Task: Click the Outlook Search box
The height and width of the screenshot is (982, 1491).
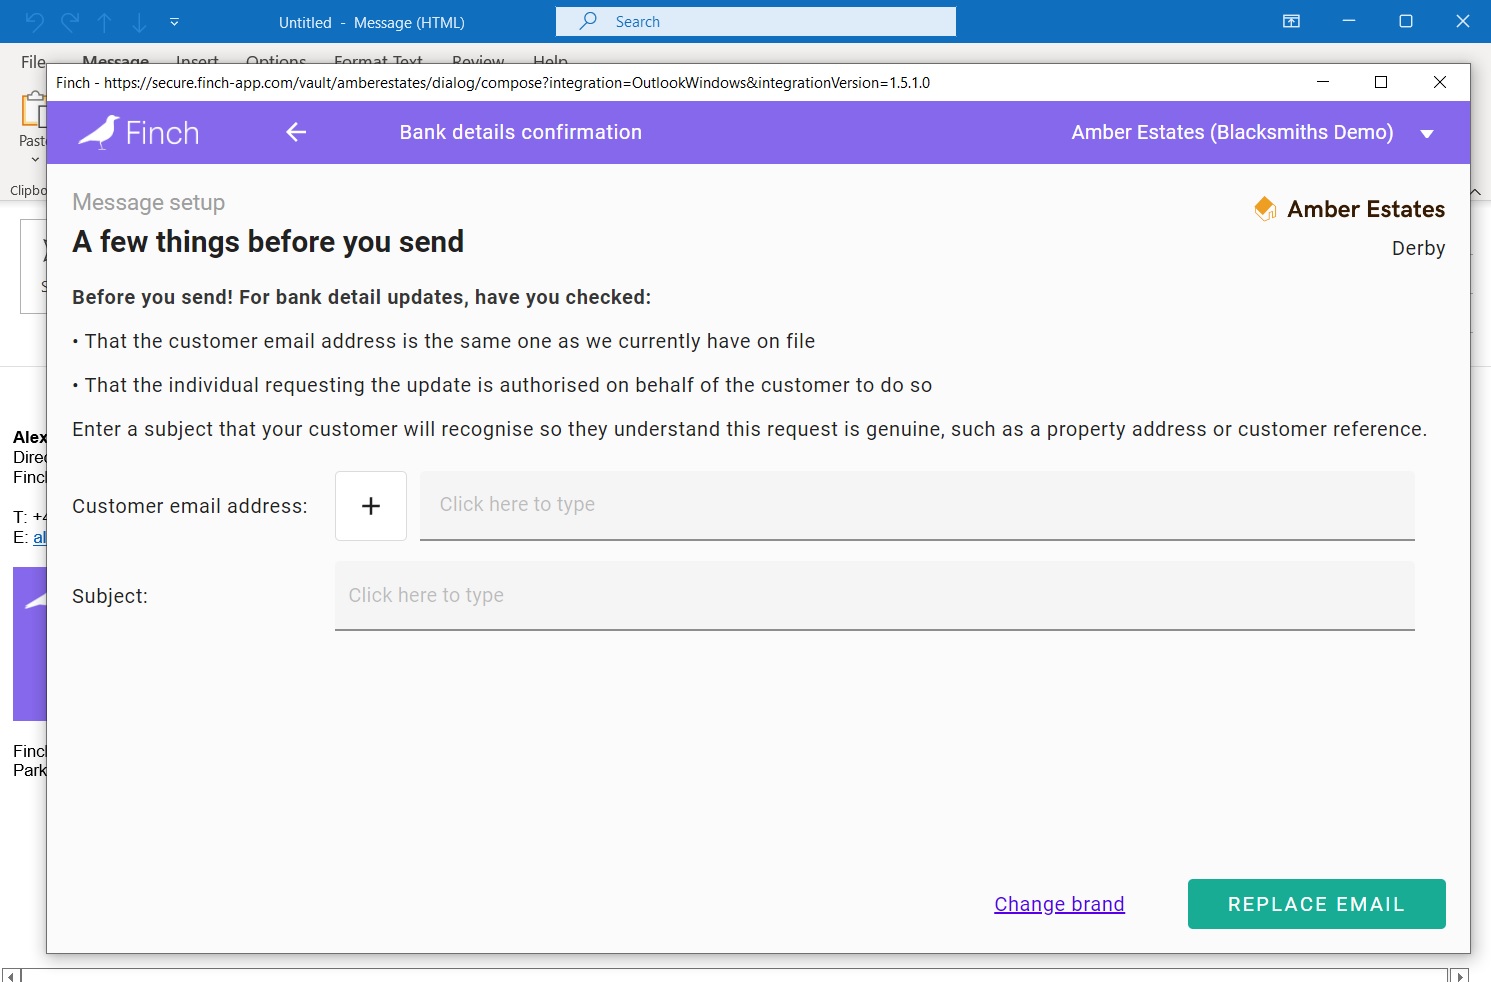Action: [756, 21]
